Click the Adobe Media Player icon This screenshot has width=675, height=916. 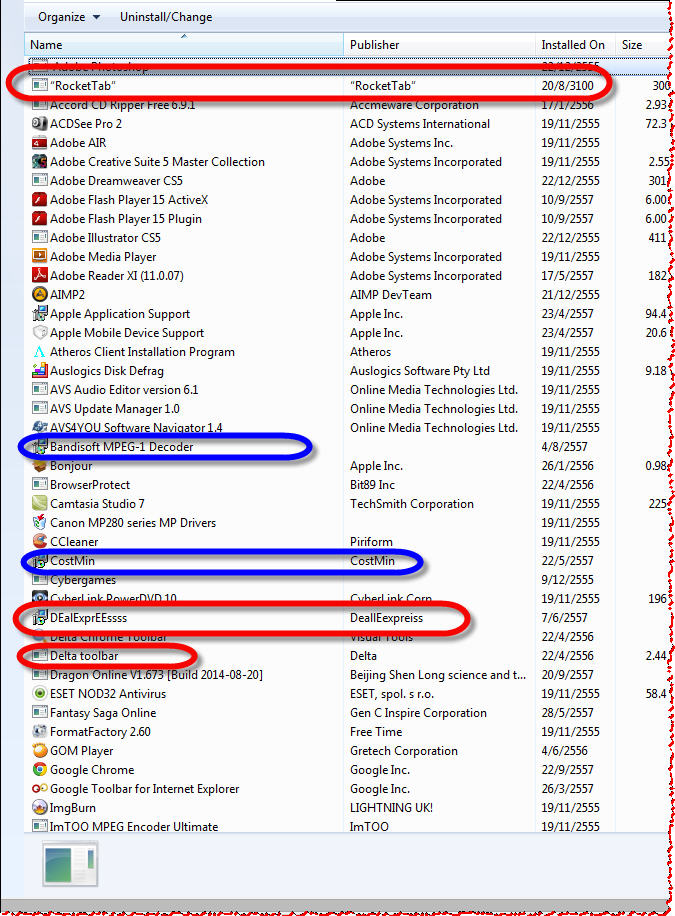pyautogui.click(x=40, y=256)
